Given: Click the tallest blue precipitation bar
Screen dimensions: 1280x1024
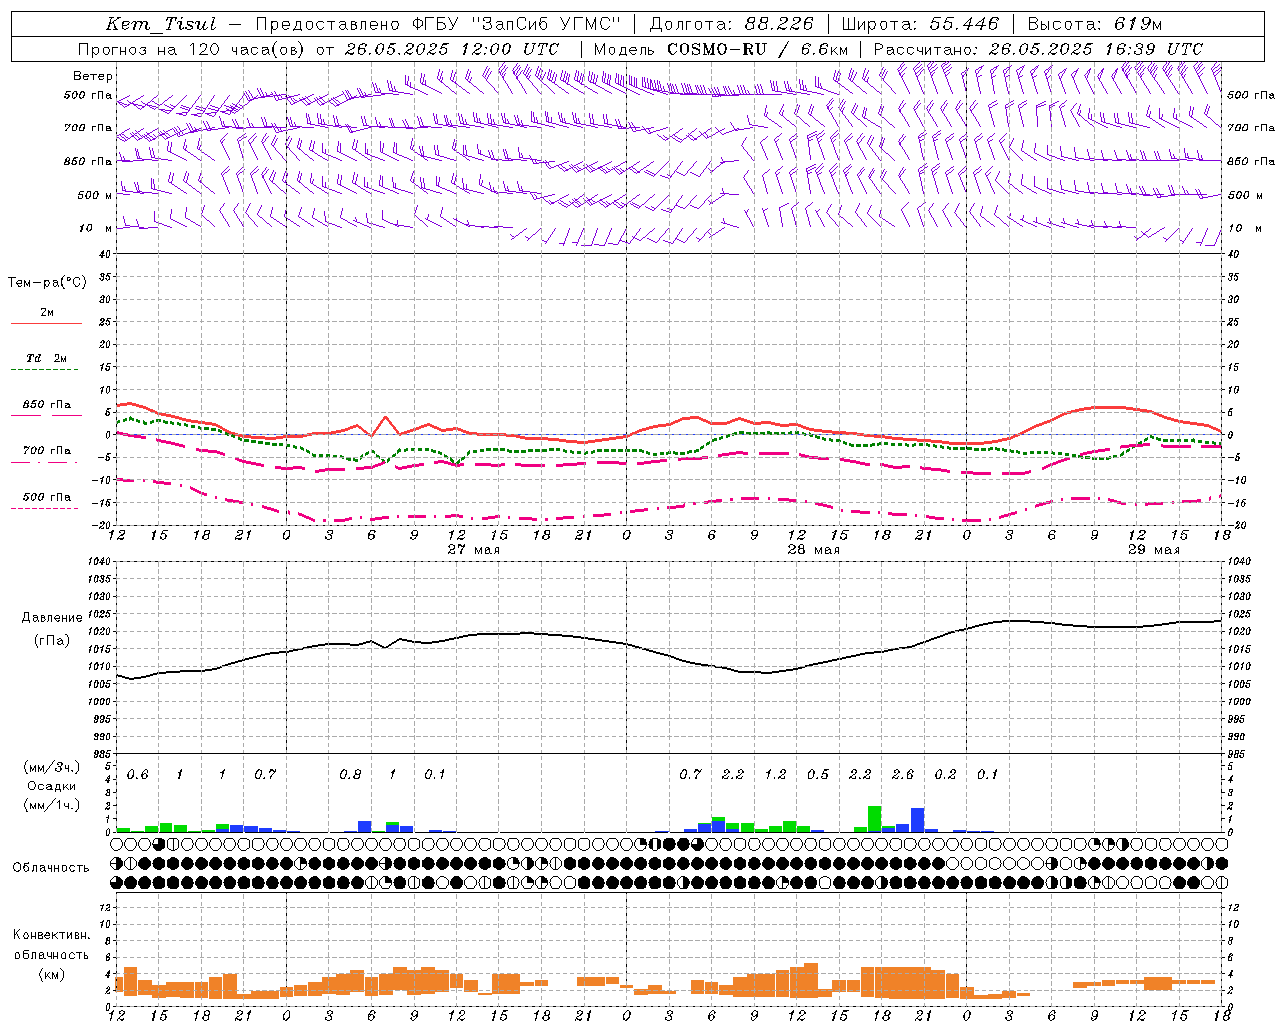Looking at the screenshot, I should (x=917, y=819).
